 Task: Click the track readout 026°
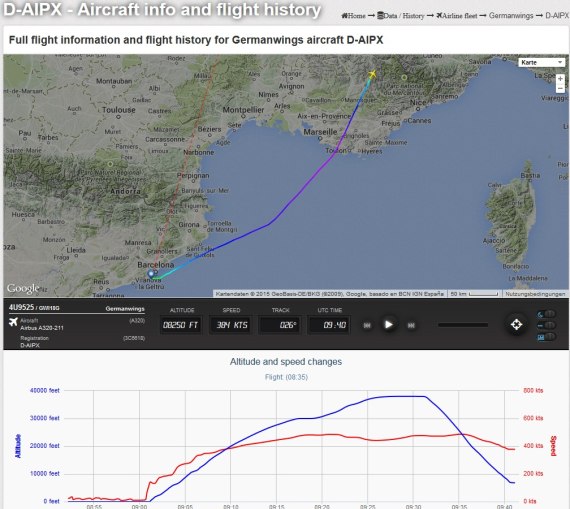click(280, 325)
